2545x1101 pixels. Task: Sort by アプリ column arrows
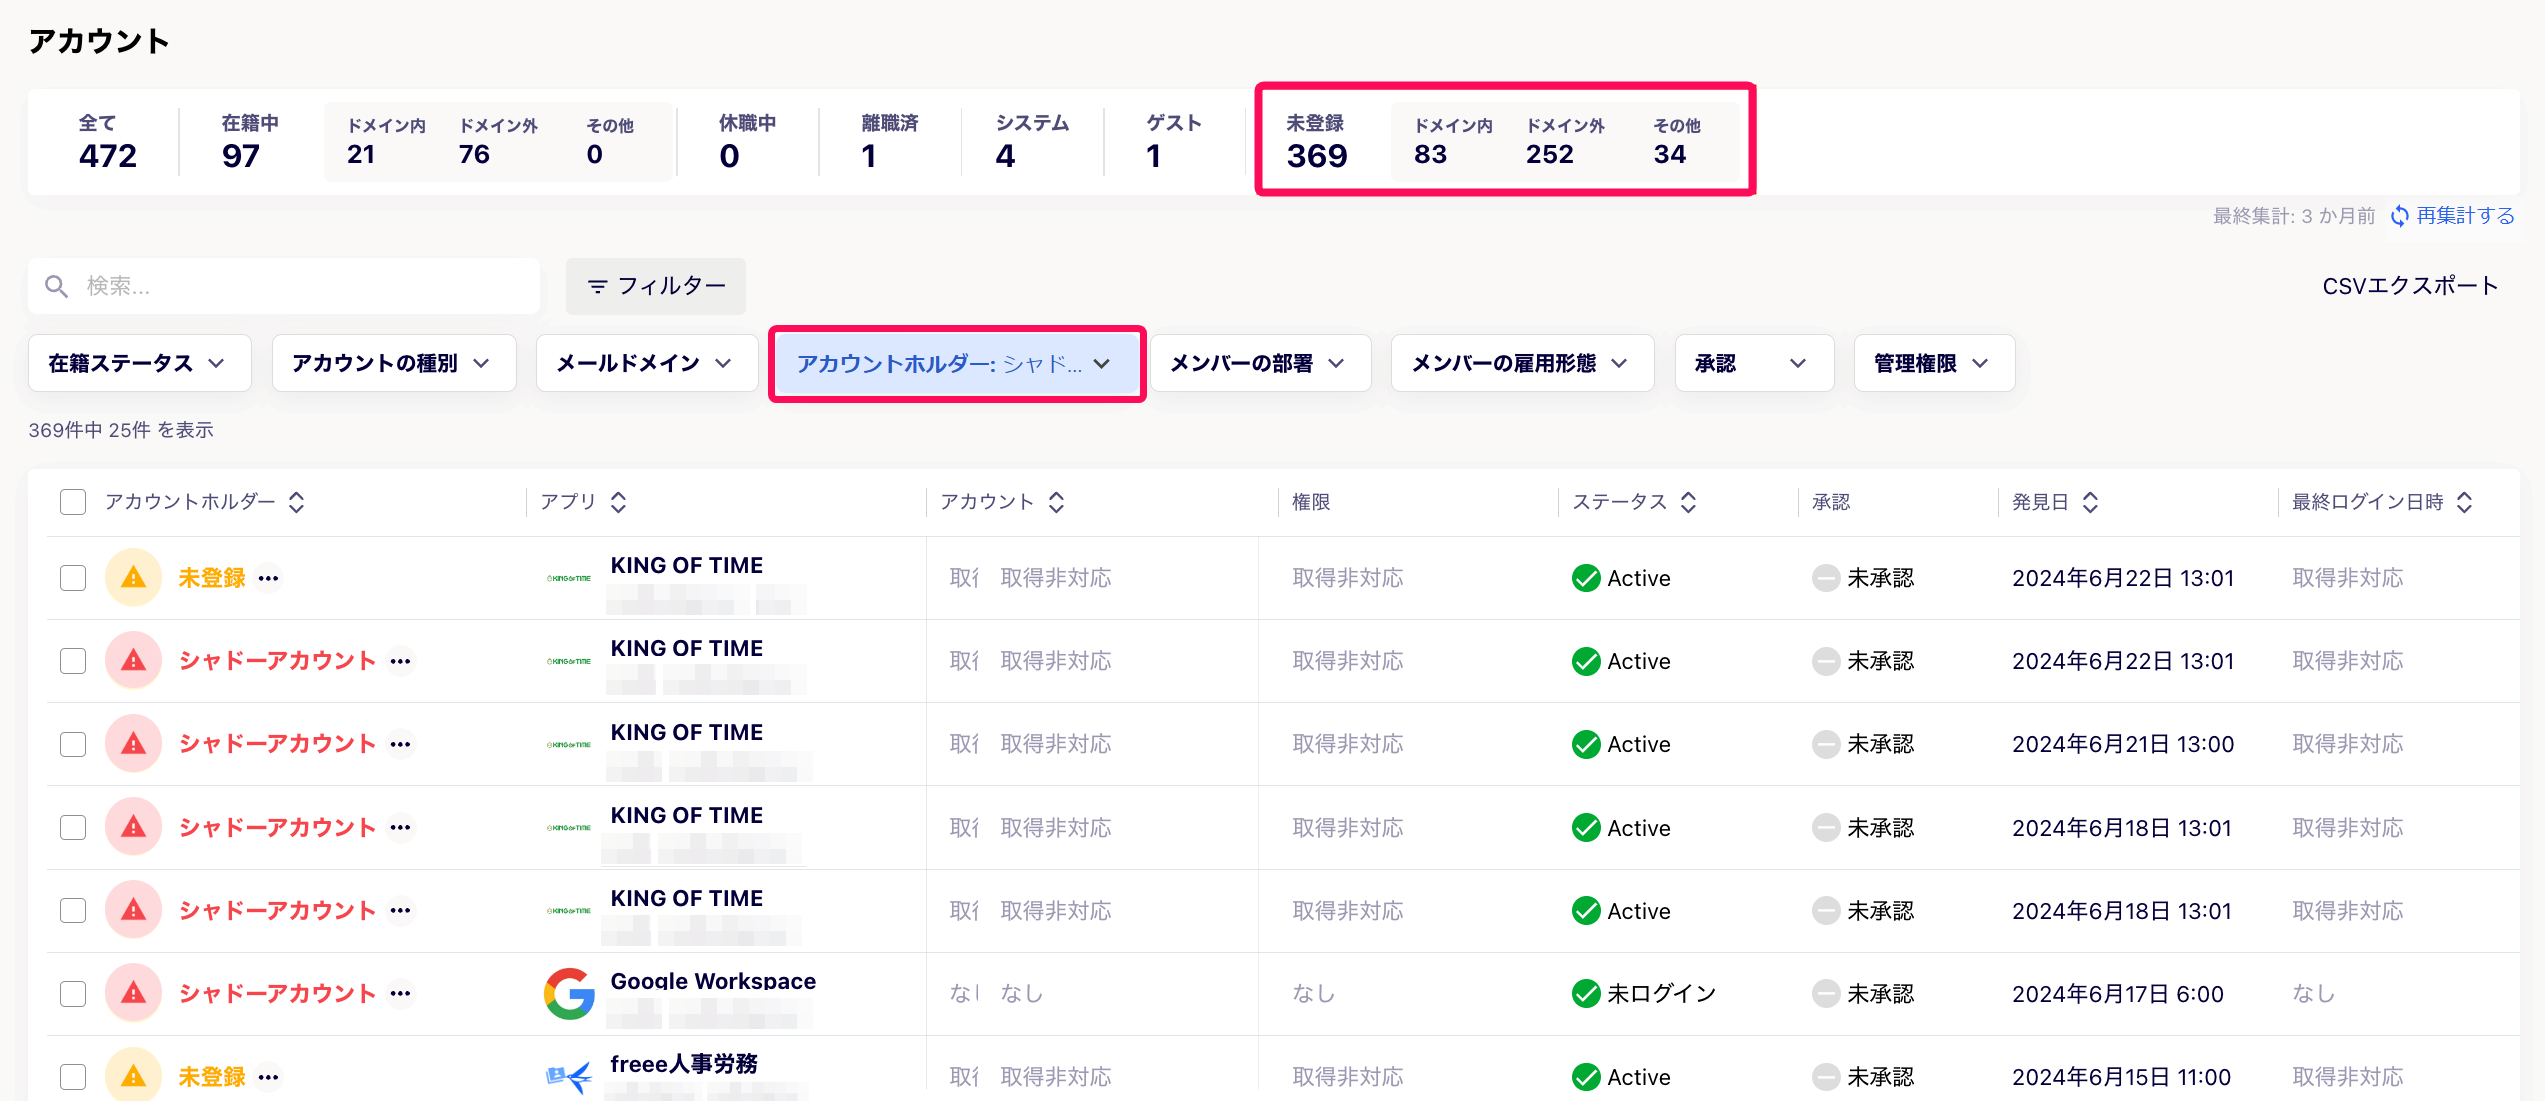tap(618, 502)
